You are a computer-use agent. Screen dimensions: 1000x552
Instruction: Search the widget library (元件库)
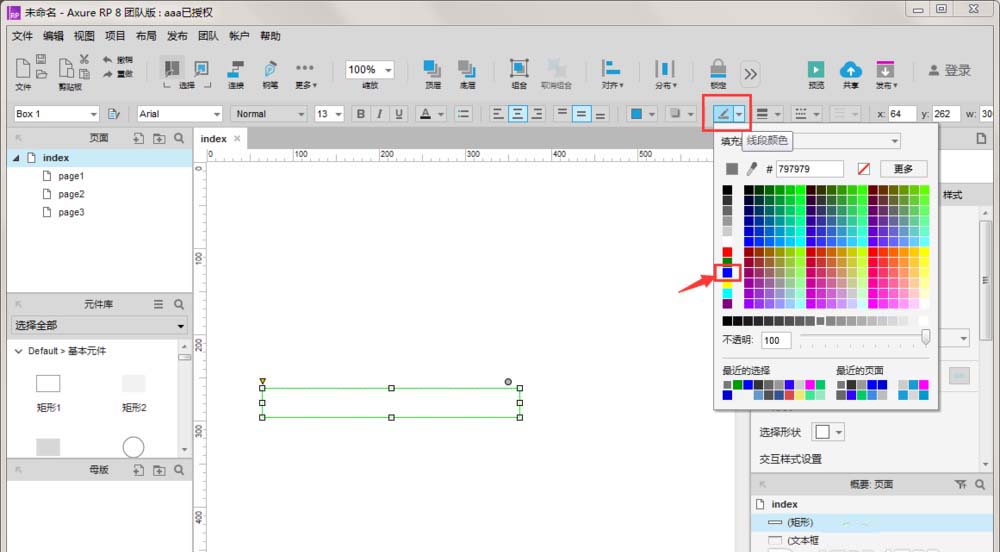pos(179,305)
